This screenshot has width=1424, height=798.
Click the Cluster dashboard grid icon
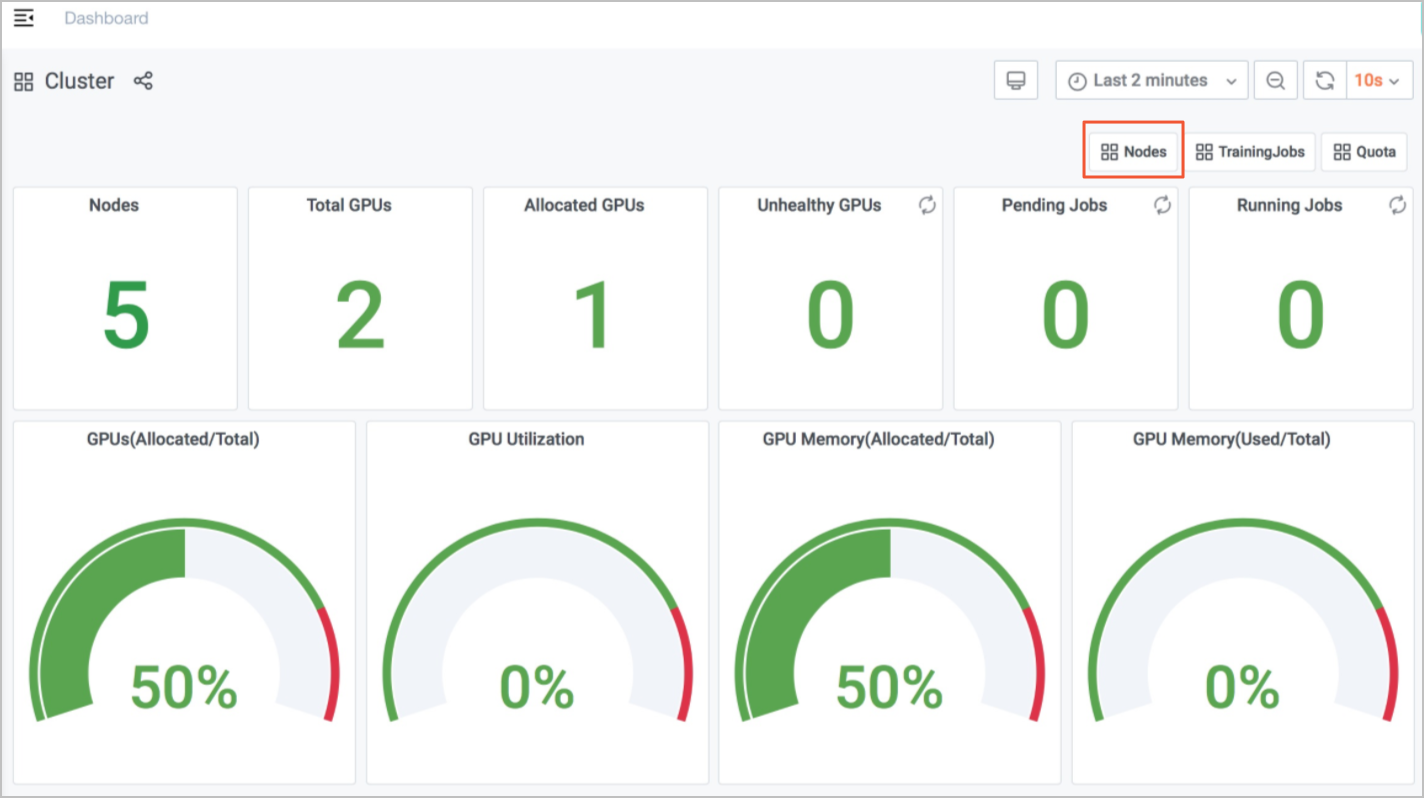coord(23,82)
